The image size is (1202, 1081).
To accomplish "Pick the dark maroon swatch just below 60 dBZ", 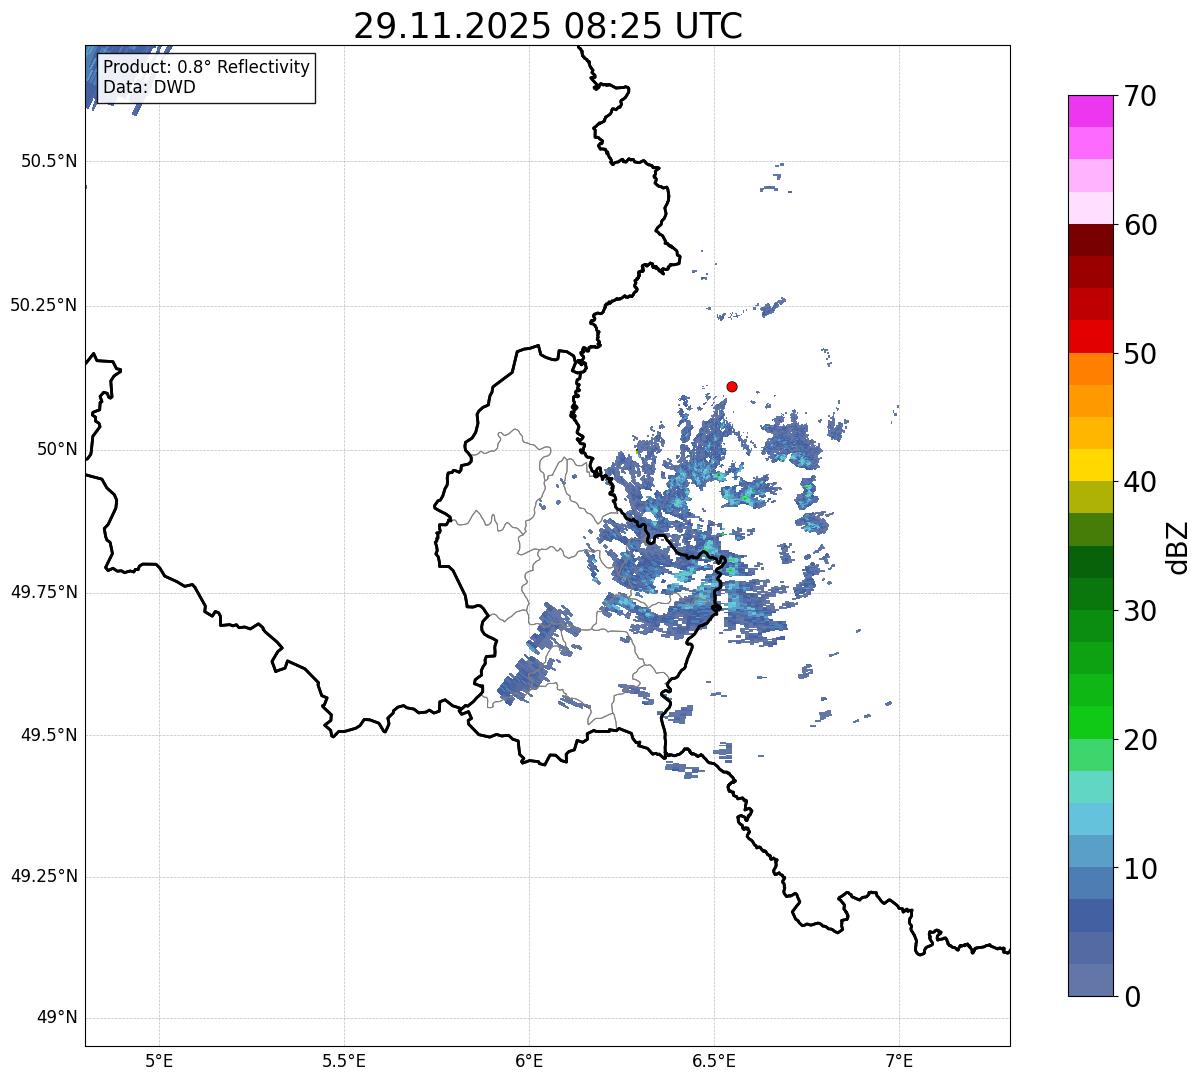I will click(x=1090, y=240).
